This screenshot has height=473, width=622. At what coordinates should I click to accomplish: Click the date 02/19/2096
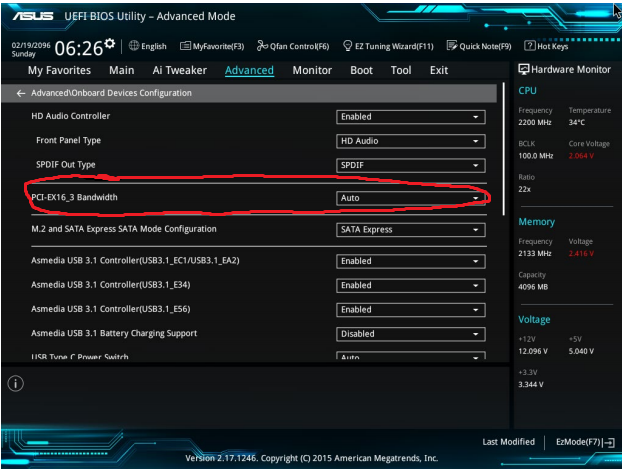[x=31, y=45]
